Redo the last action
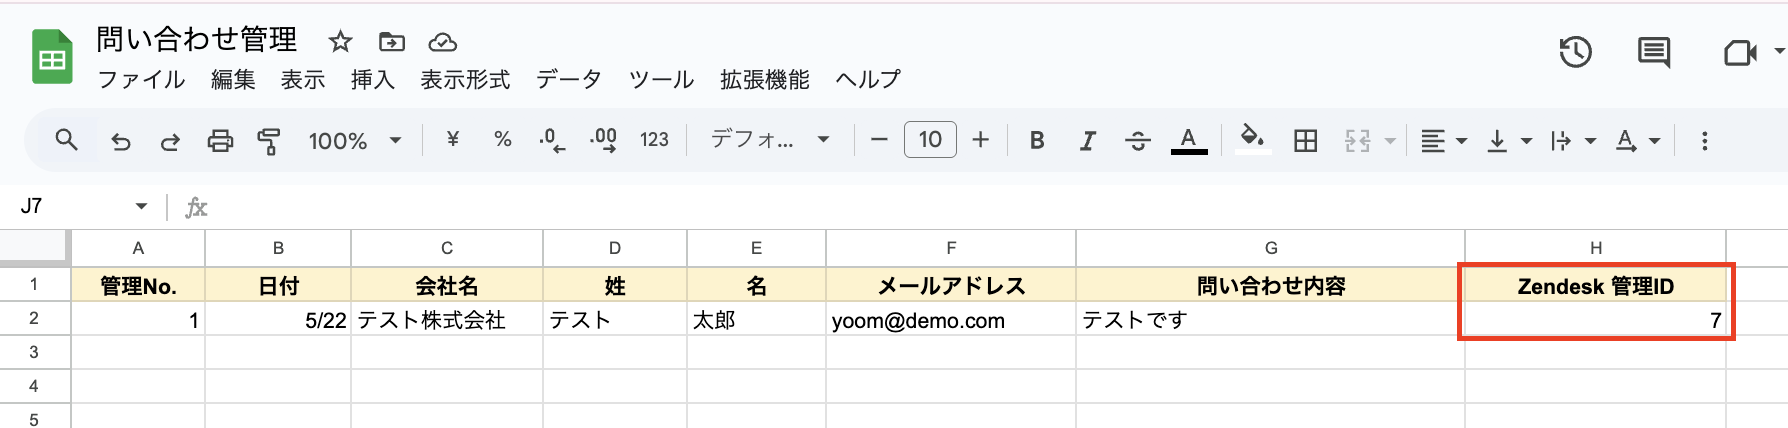1788x428 pixels. pyautogui.click(x=170, y=141)
